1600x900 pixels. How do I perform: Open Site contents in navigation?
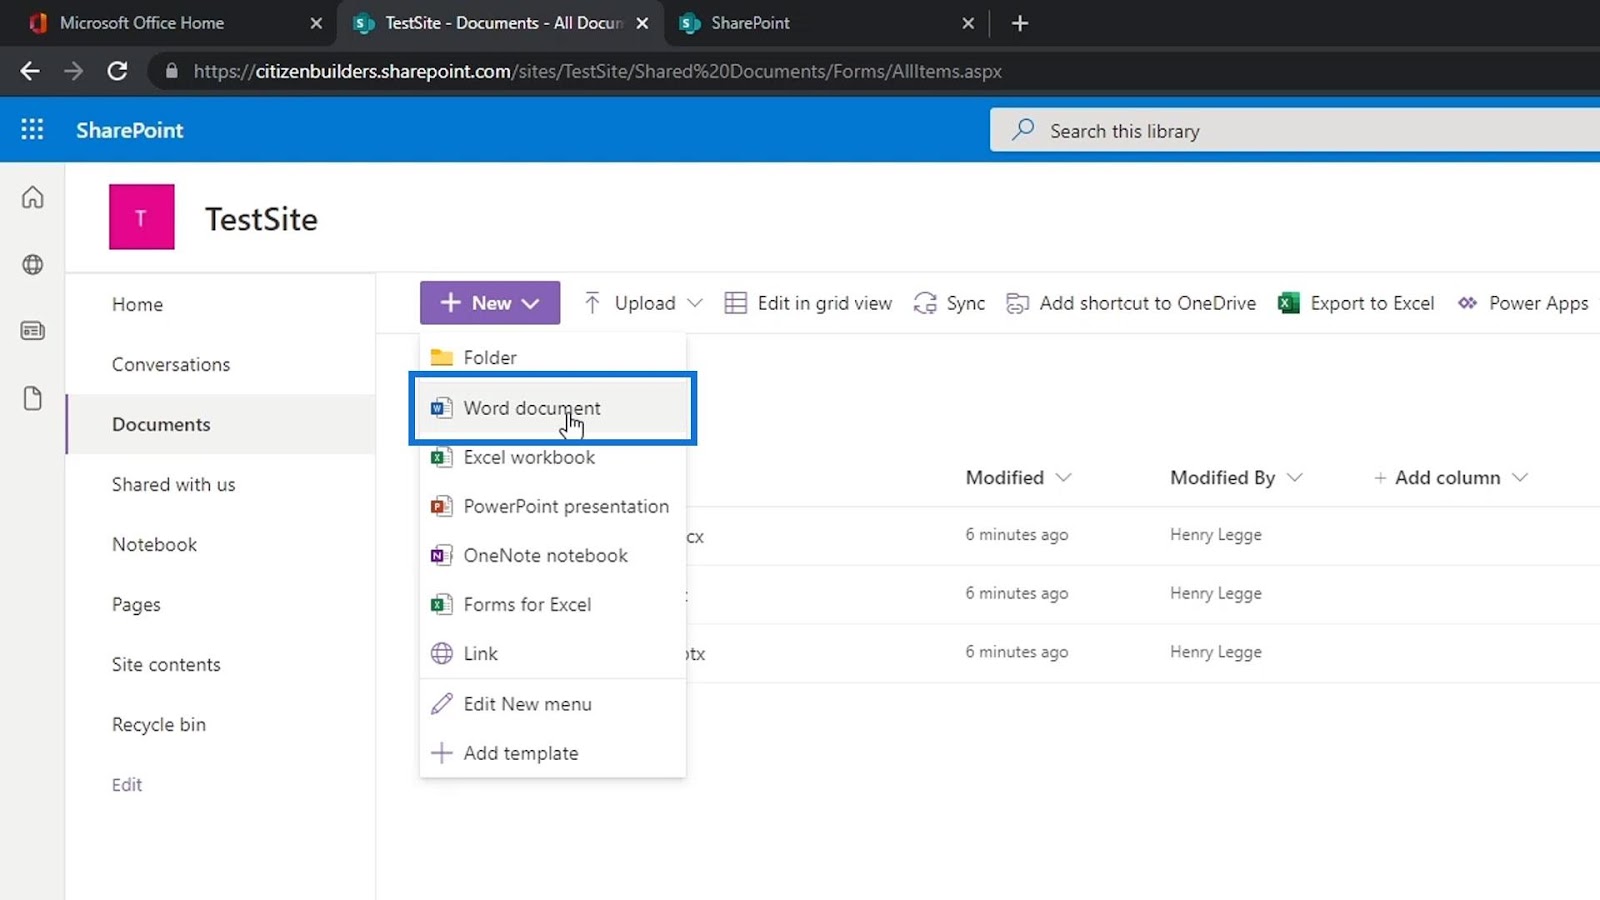[166, 664]
